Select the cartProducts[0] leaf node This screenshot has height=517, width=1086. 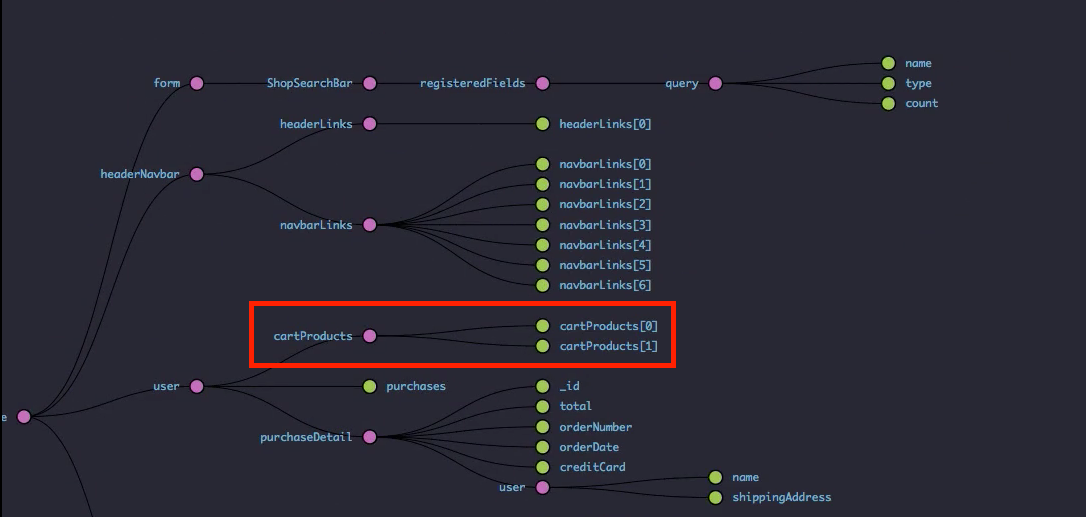click(543, 326)
